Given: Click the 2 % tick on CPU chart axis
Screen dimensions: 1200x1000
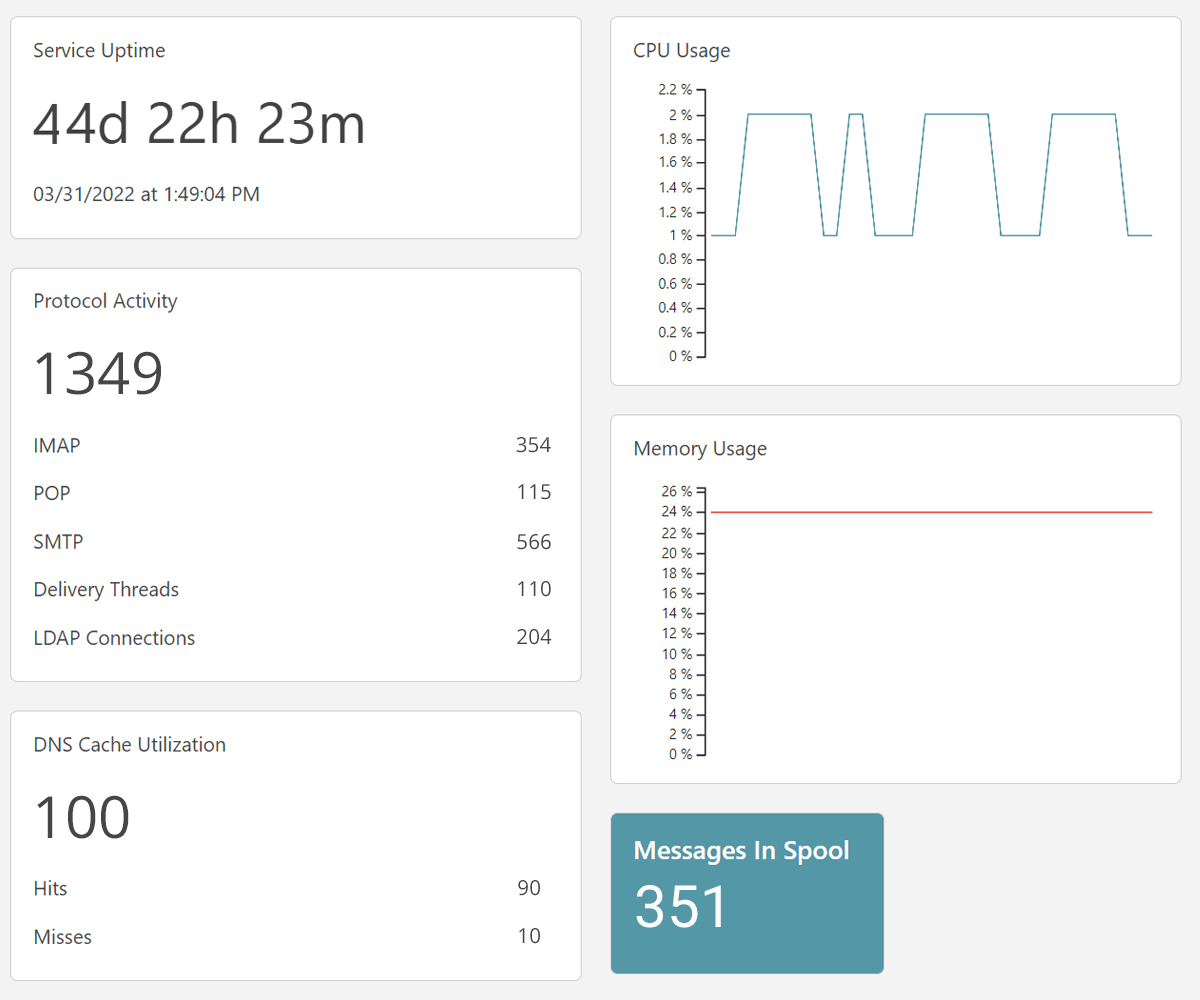Looking at the screenshot, I should 680,115.
